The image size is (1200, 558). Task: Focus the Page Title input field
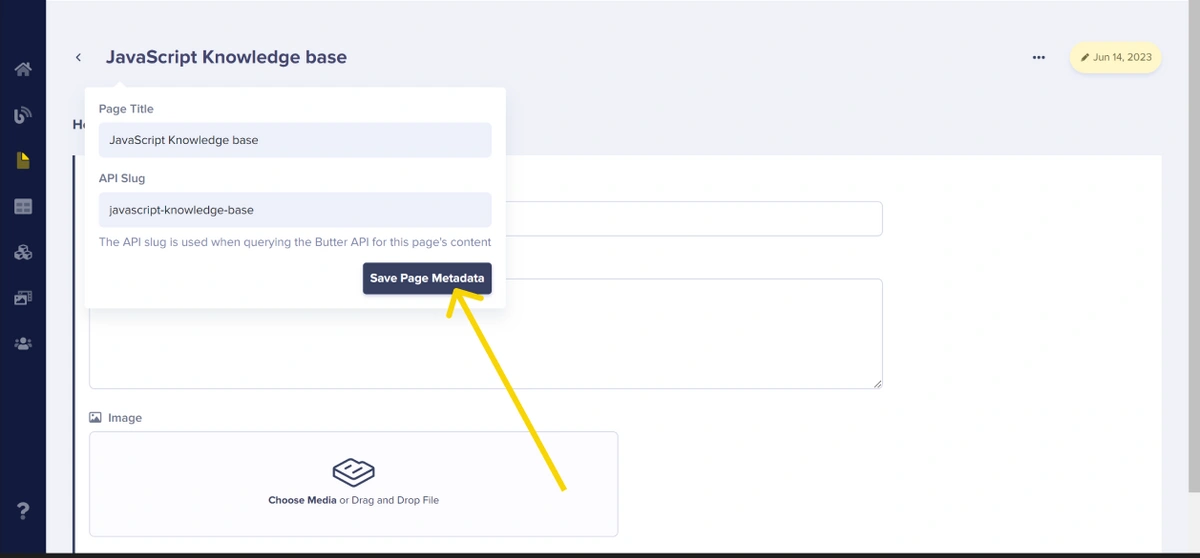tap(295, 140)
